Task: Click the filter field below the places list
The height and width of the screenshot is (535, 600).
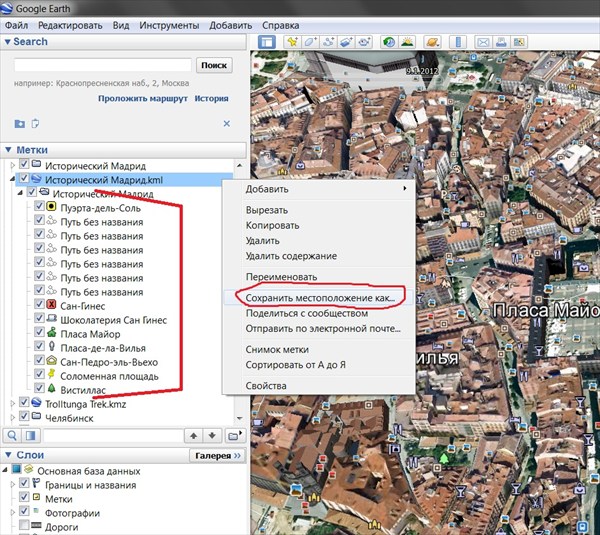Action: [112, 436]
